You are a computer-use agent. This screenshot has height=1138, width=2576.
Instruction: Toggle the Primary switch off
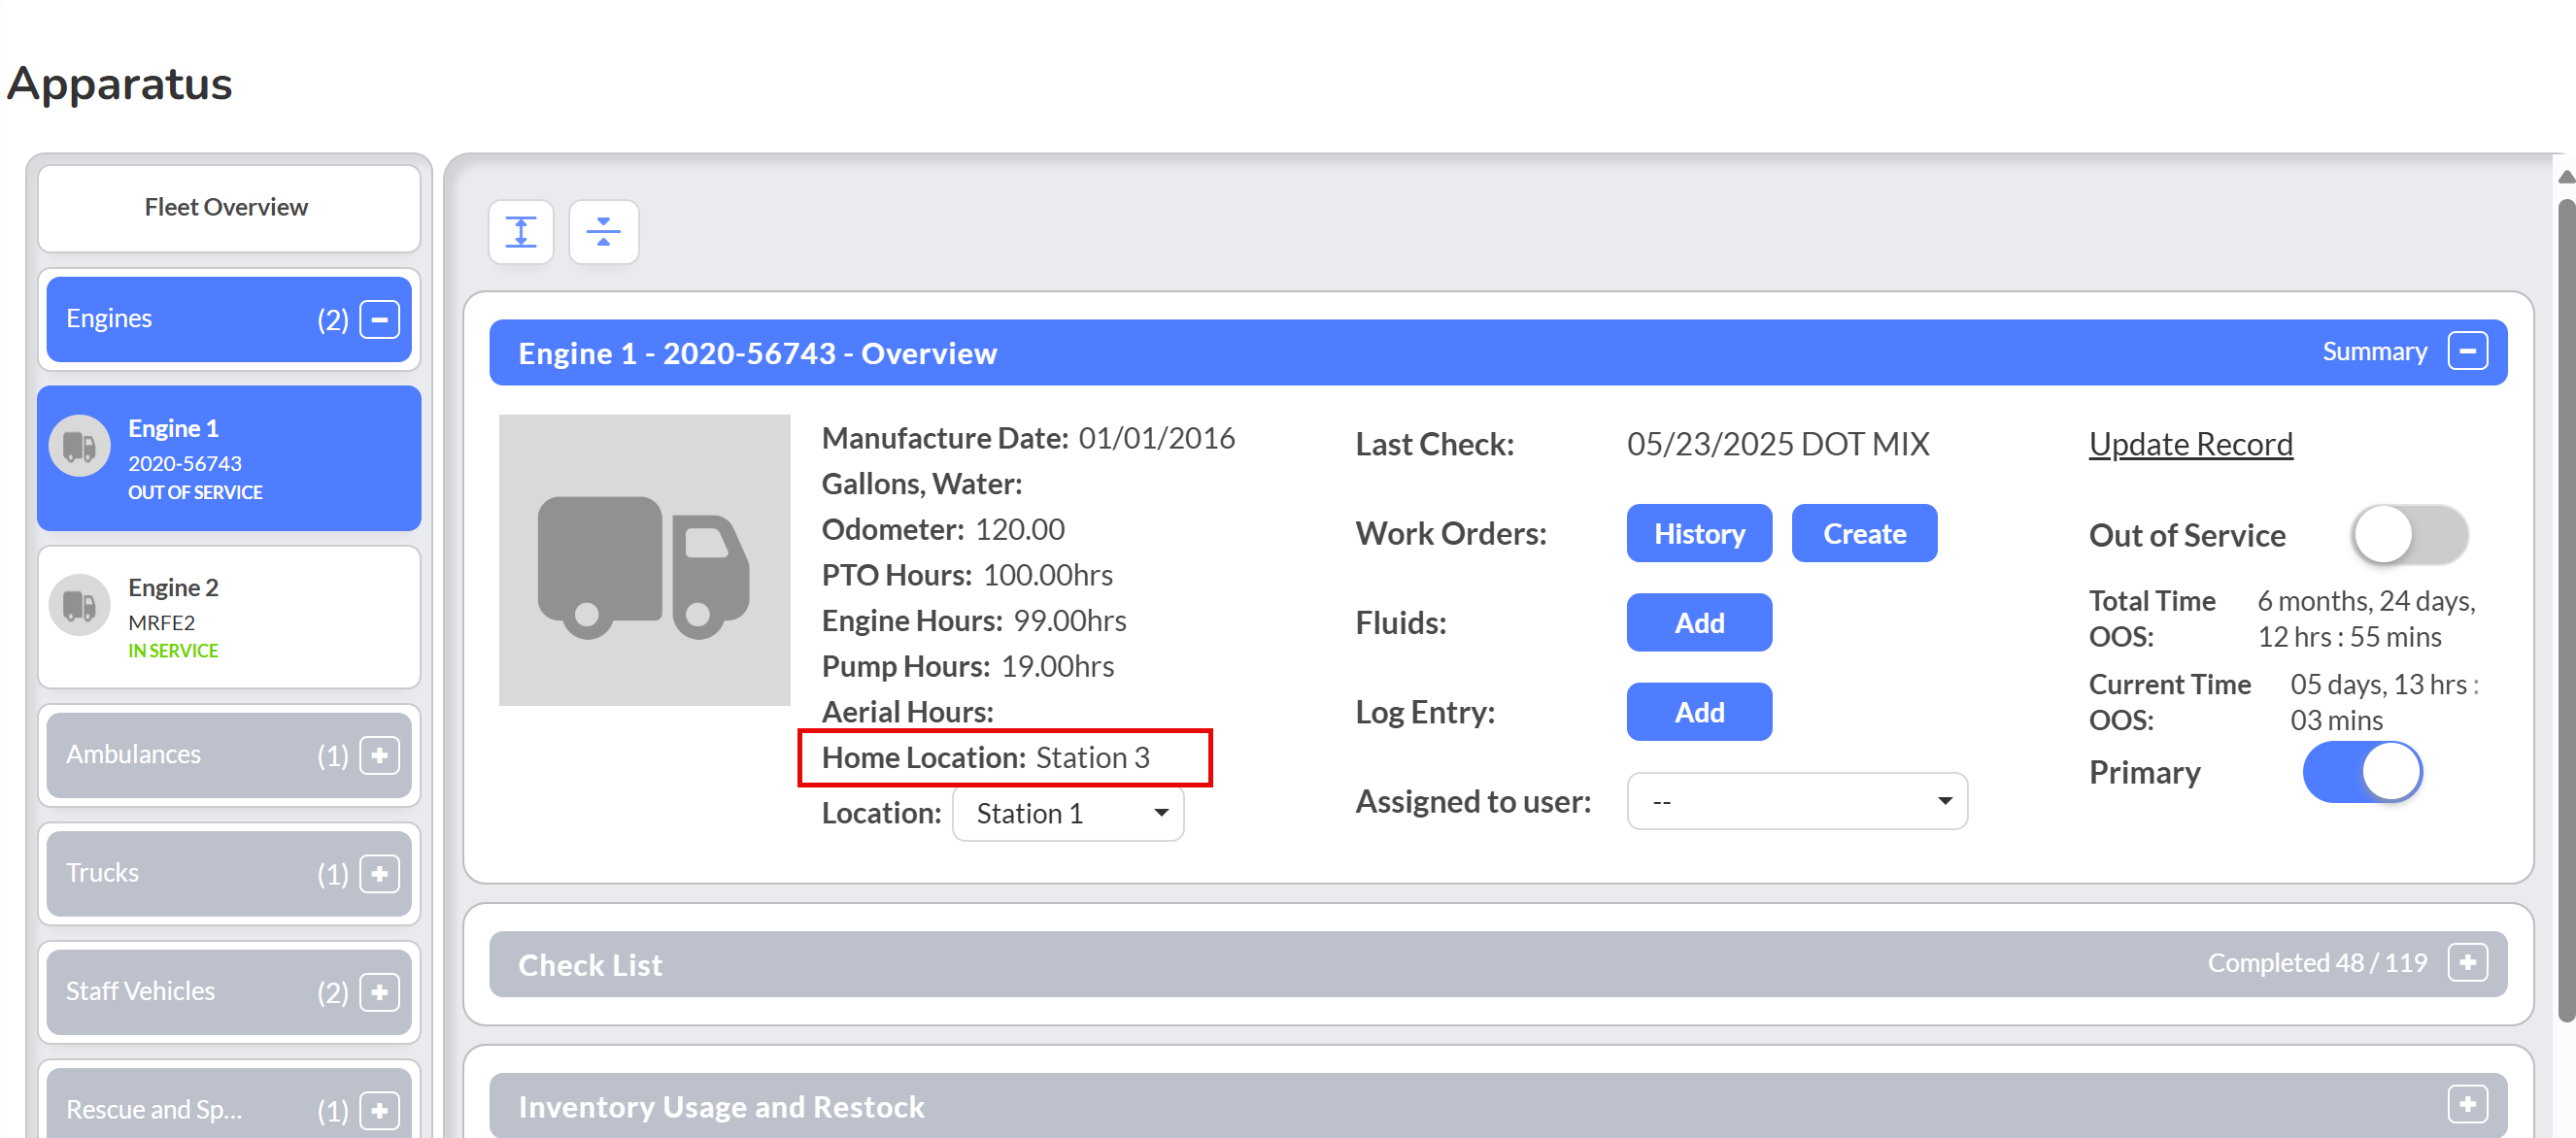[x=2362, y=772]
